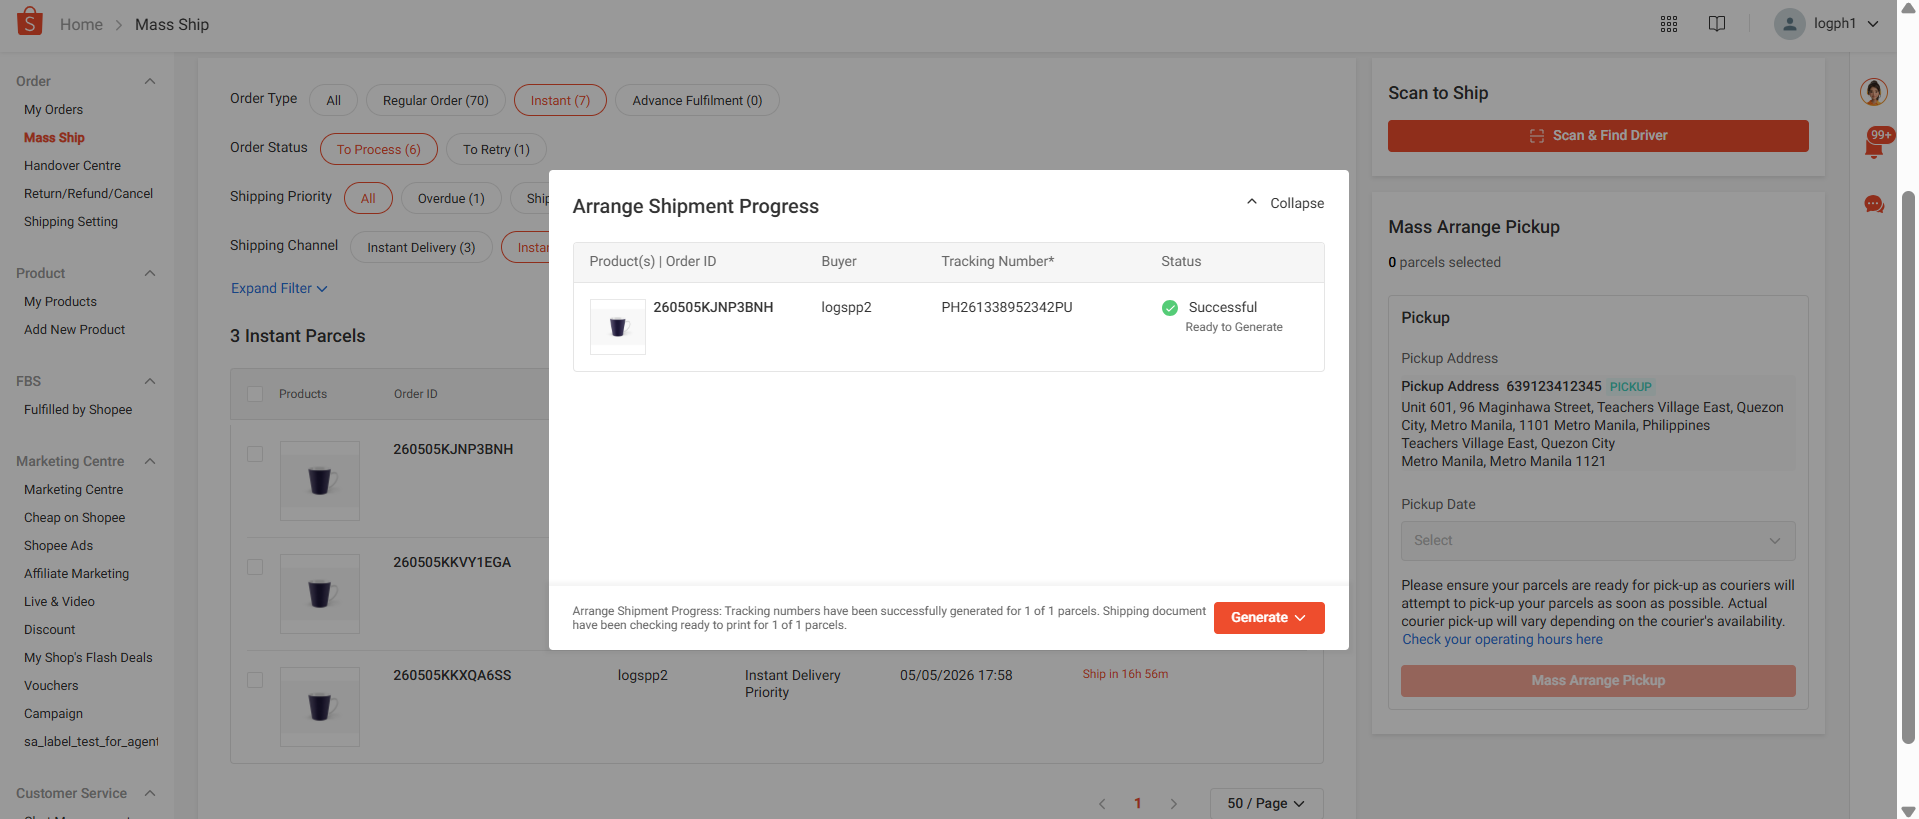Open the book guide icon
This screenshot has height=819, width=1919.
[x=1717, y=24]
